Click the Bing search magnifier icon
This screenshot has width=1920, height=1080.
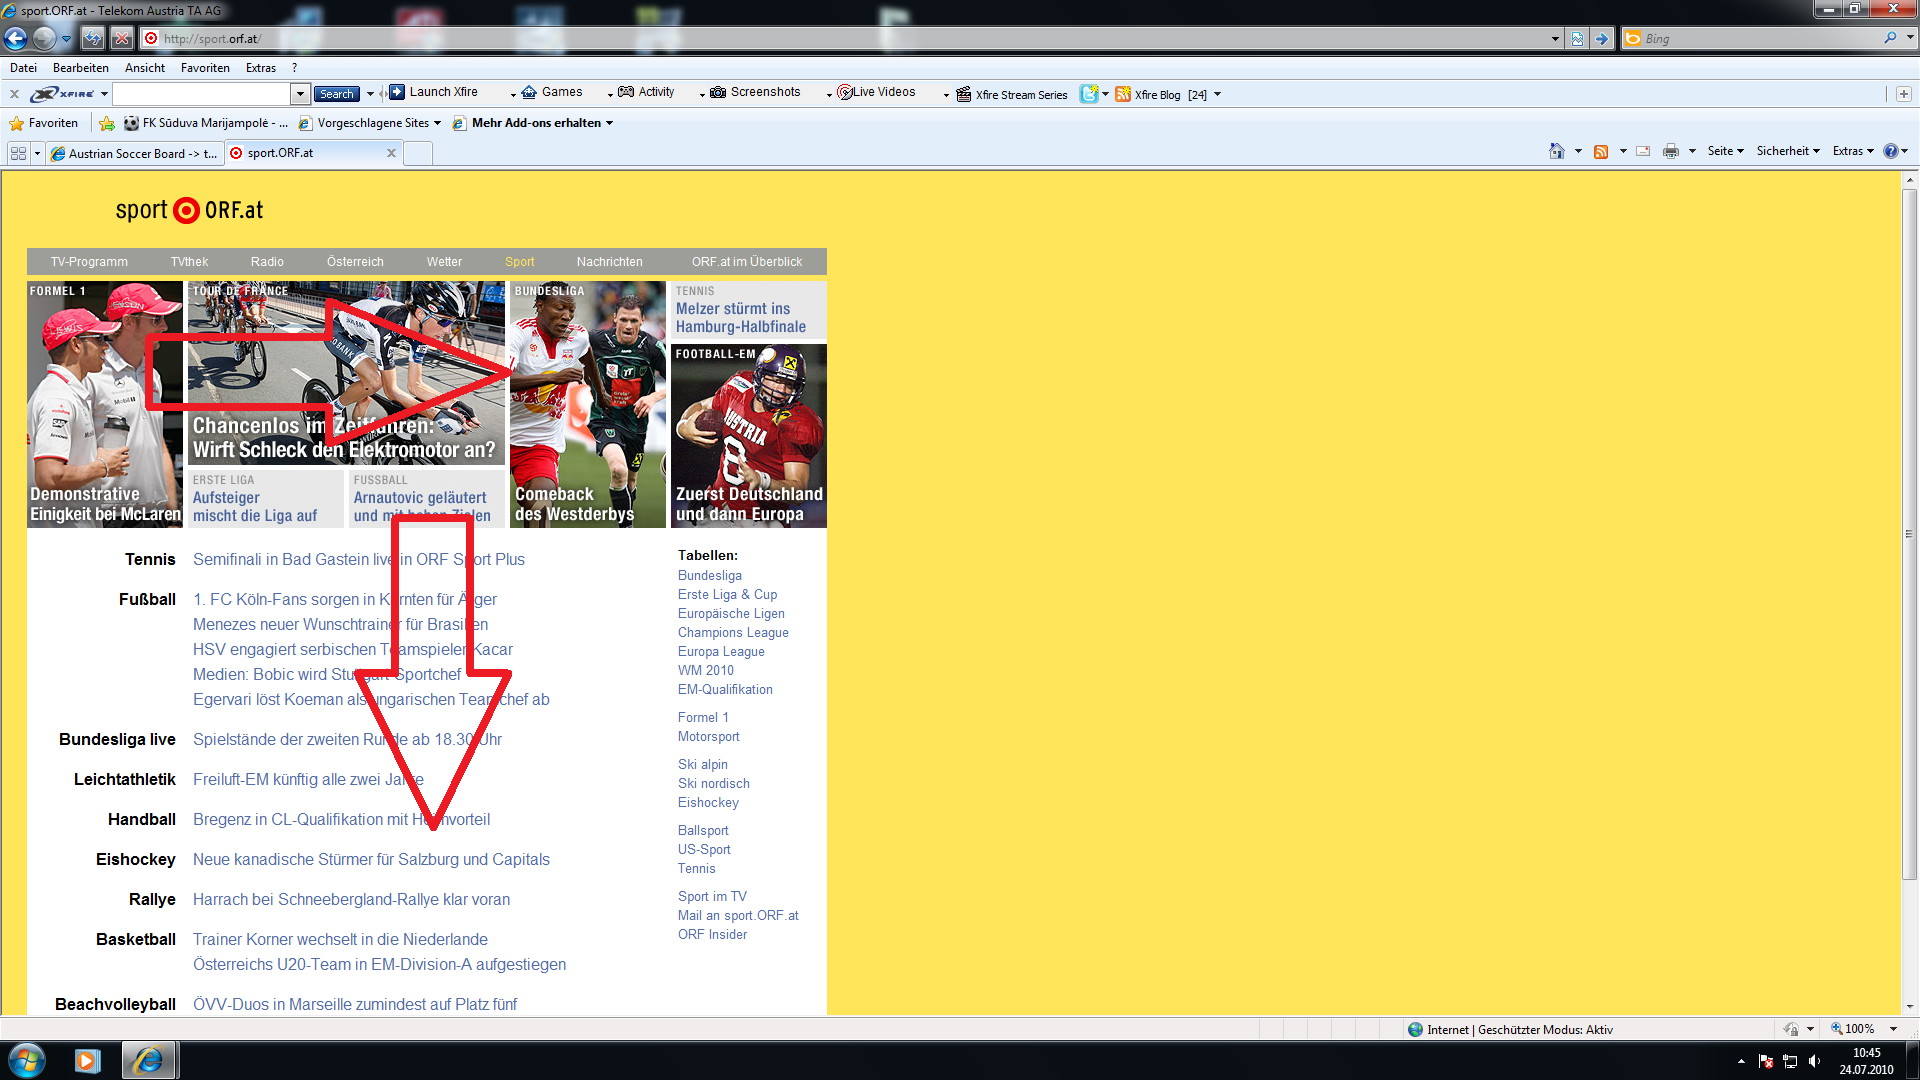pos(1890,38)
